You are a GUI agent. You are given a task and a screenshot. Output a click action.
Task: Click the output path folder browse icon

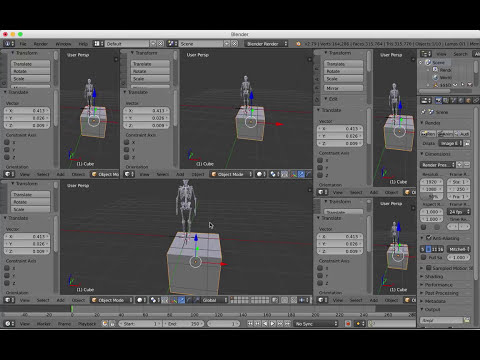467,320
